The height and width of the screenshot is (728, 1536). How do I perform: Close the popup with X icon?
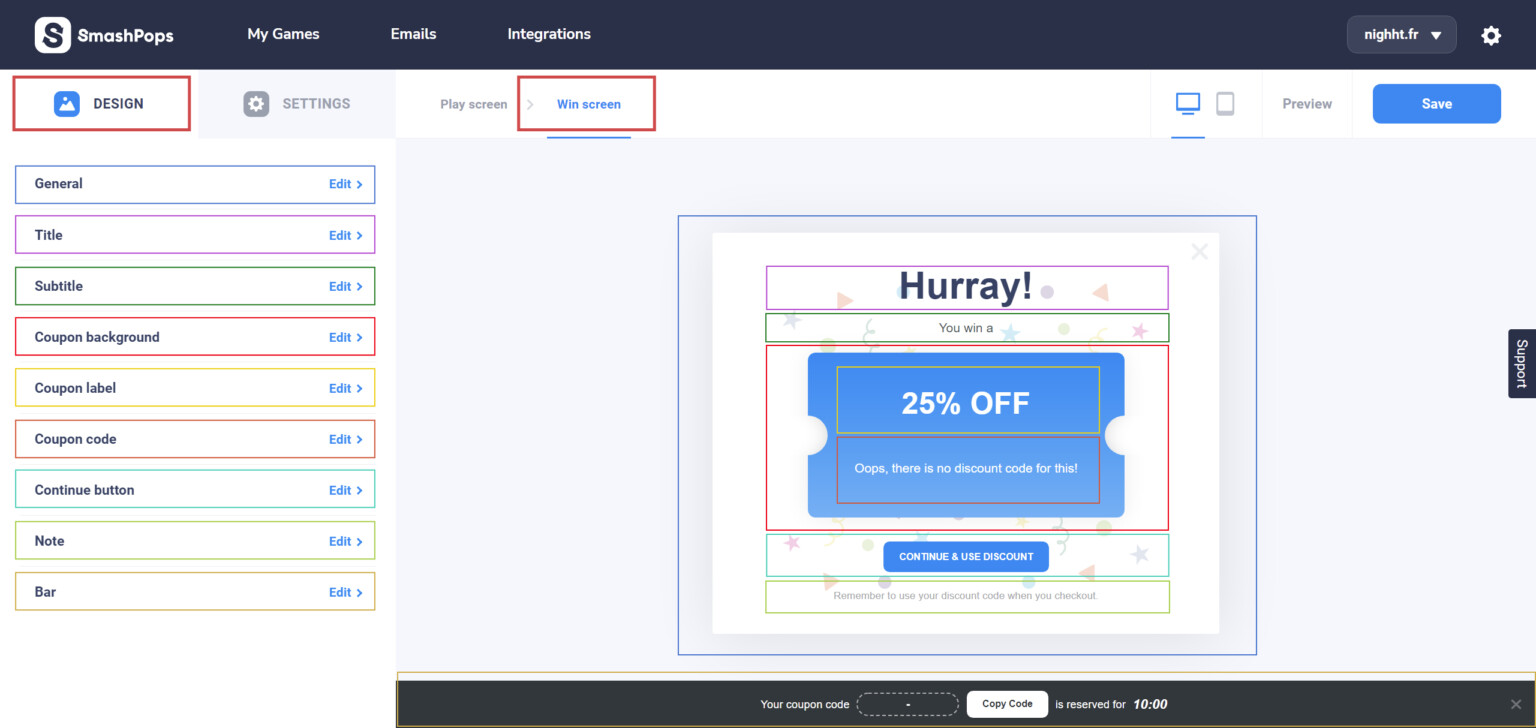coord(1199,252)
